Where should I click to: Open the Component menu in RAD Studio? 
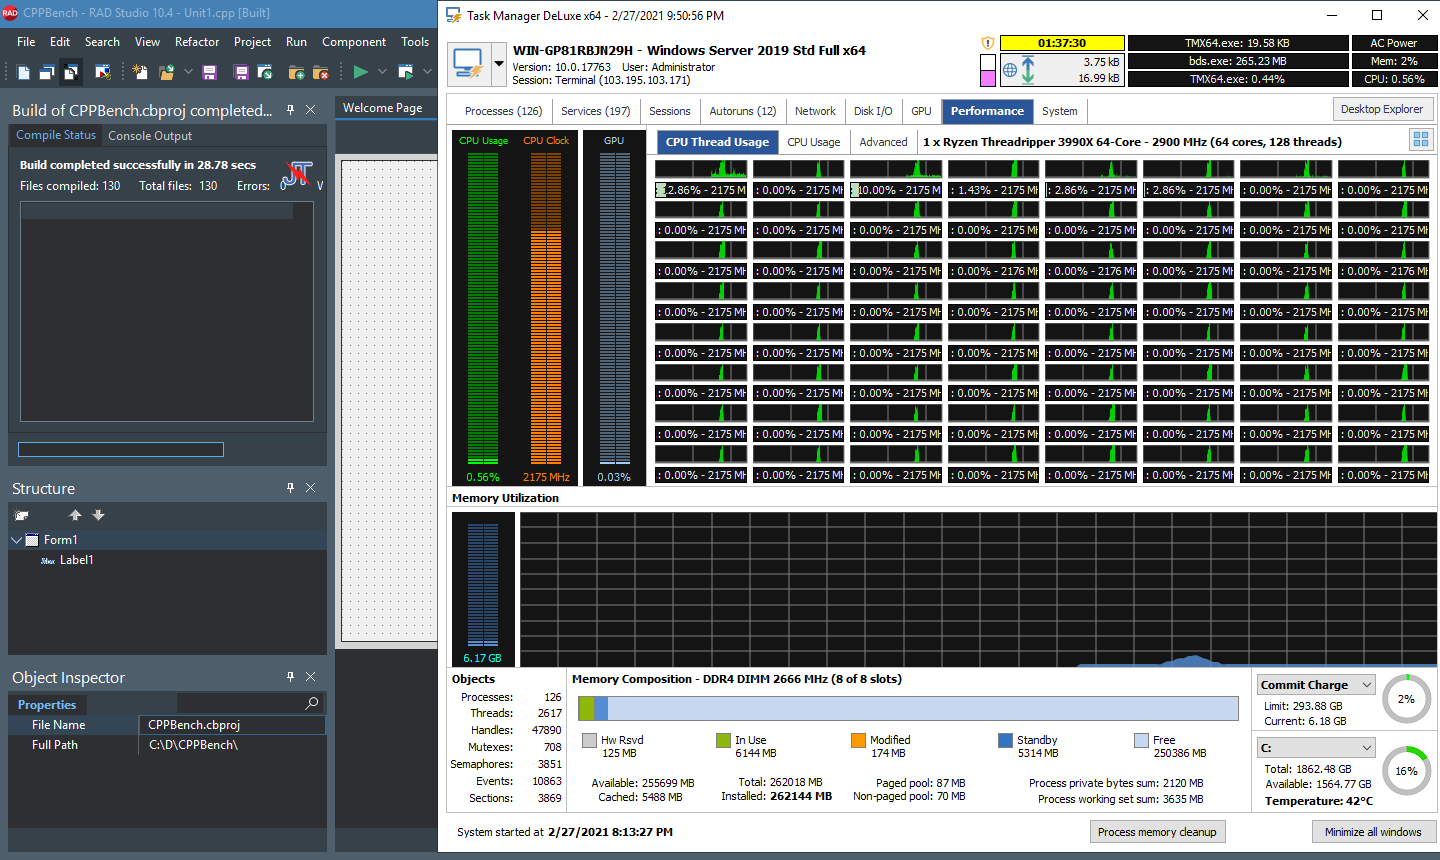click(x=354, y=42)
